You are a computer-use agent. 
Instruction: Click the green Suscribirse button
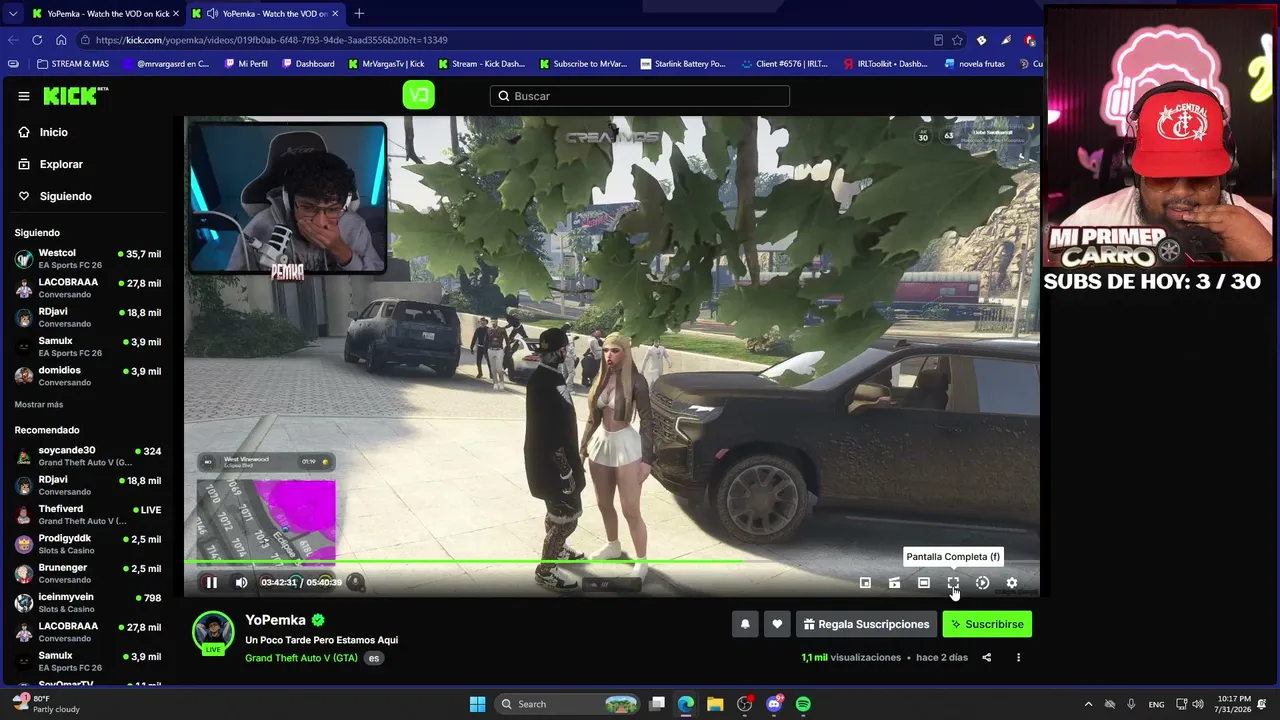pyautogui.click(x=987, y=624)
